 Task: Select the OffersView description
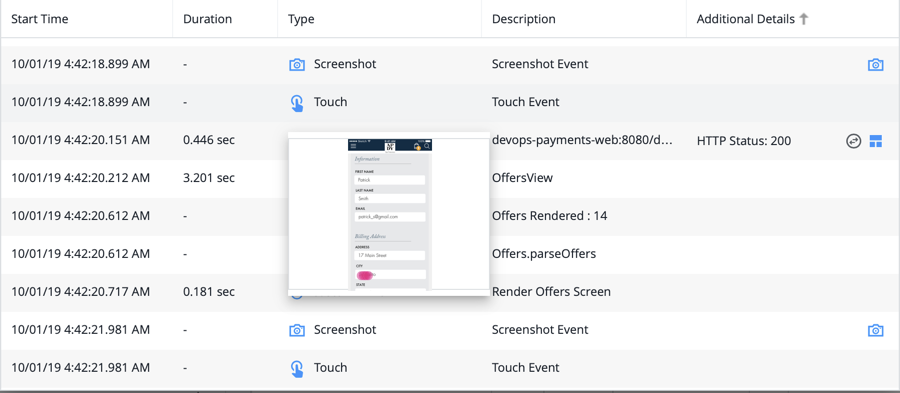click(522, 178)
